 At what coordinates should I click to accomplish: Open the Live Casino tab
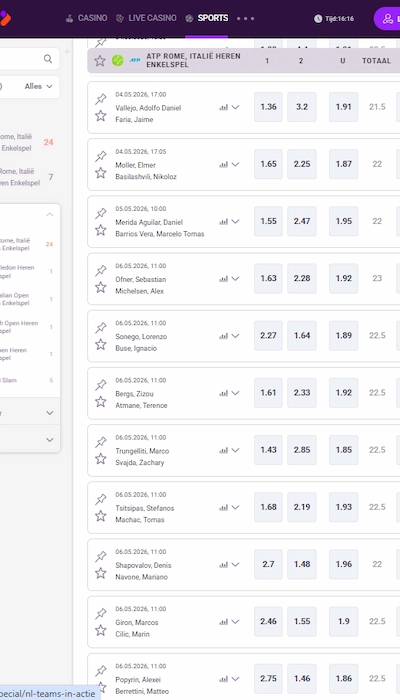146,18
